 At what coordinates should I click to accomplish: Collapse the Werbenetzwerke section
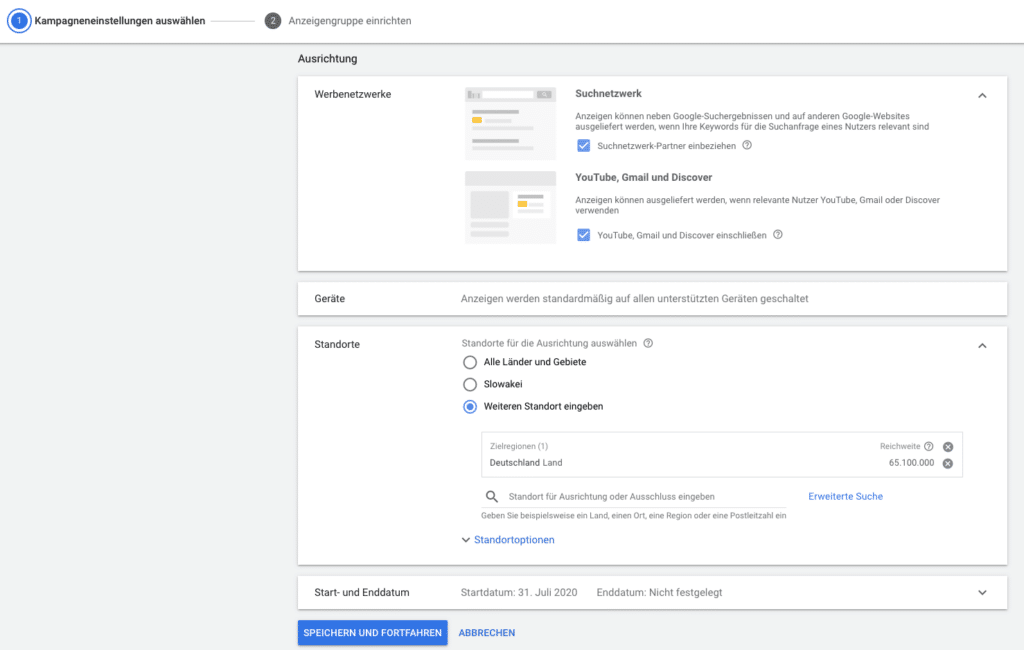click(x=982, y=95)
